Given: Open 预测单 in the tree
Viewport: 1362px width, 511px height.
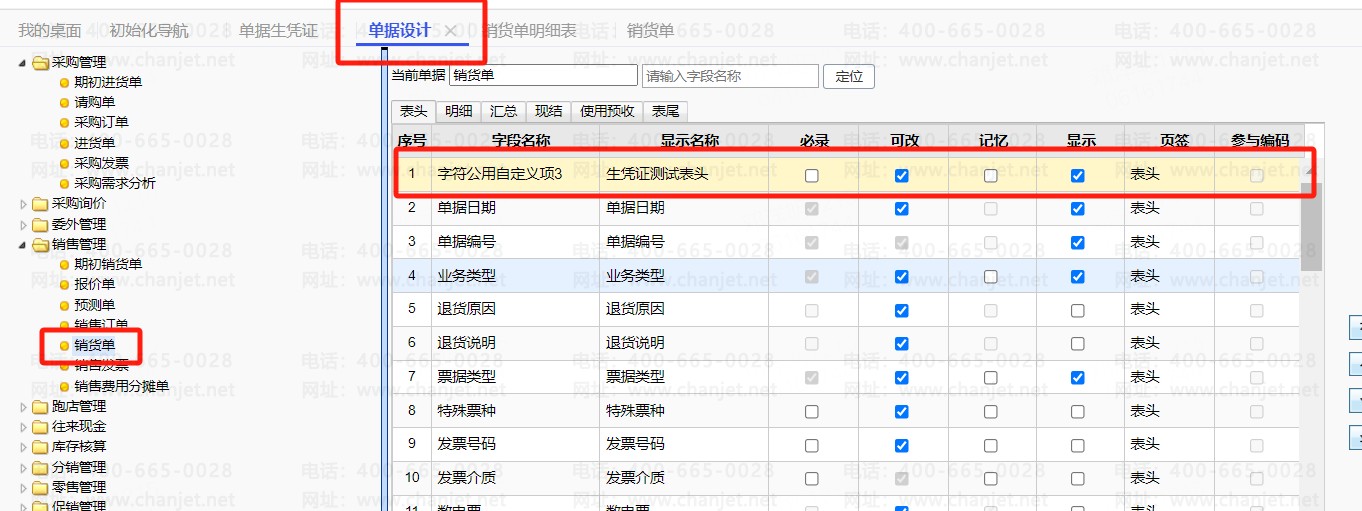Looking at the screenshot, I should coord(94,304).
